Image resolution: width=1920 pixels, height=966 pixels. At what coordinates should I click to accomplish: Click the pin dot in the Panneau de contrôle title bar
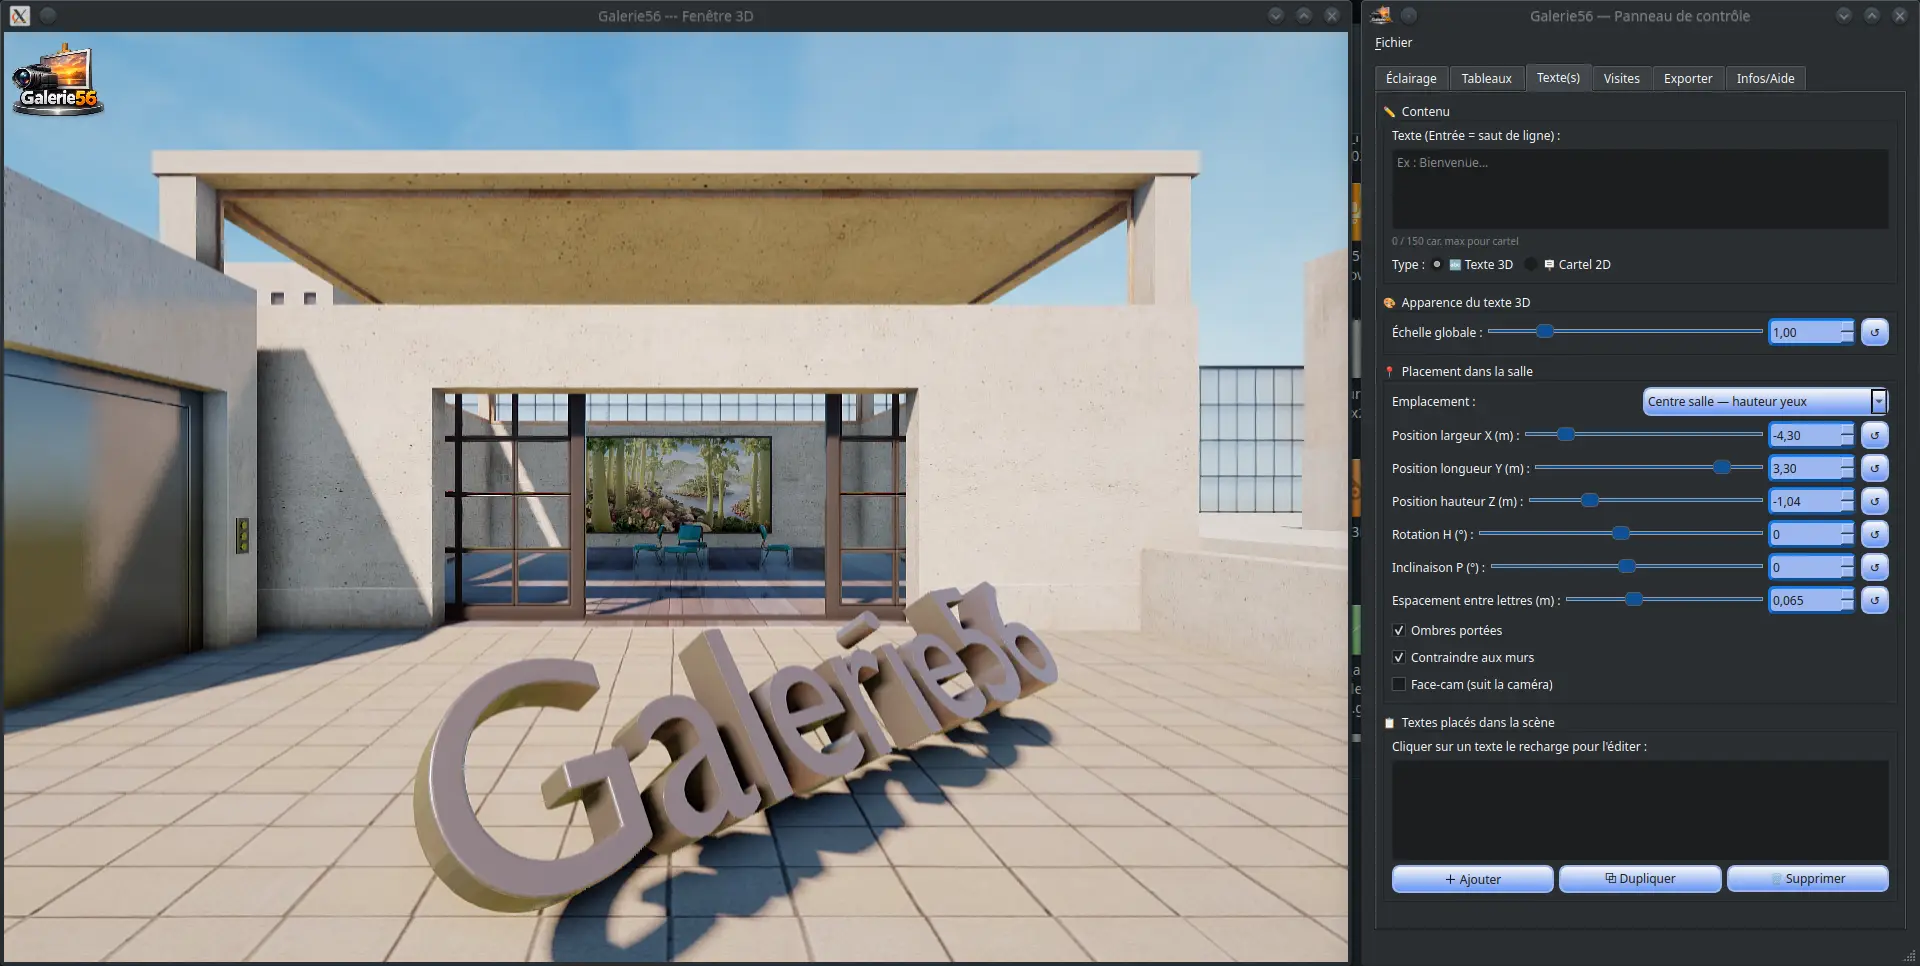pyautogui.click(x=1409, y=15)
